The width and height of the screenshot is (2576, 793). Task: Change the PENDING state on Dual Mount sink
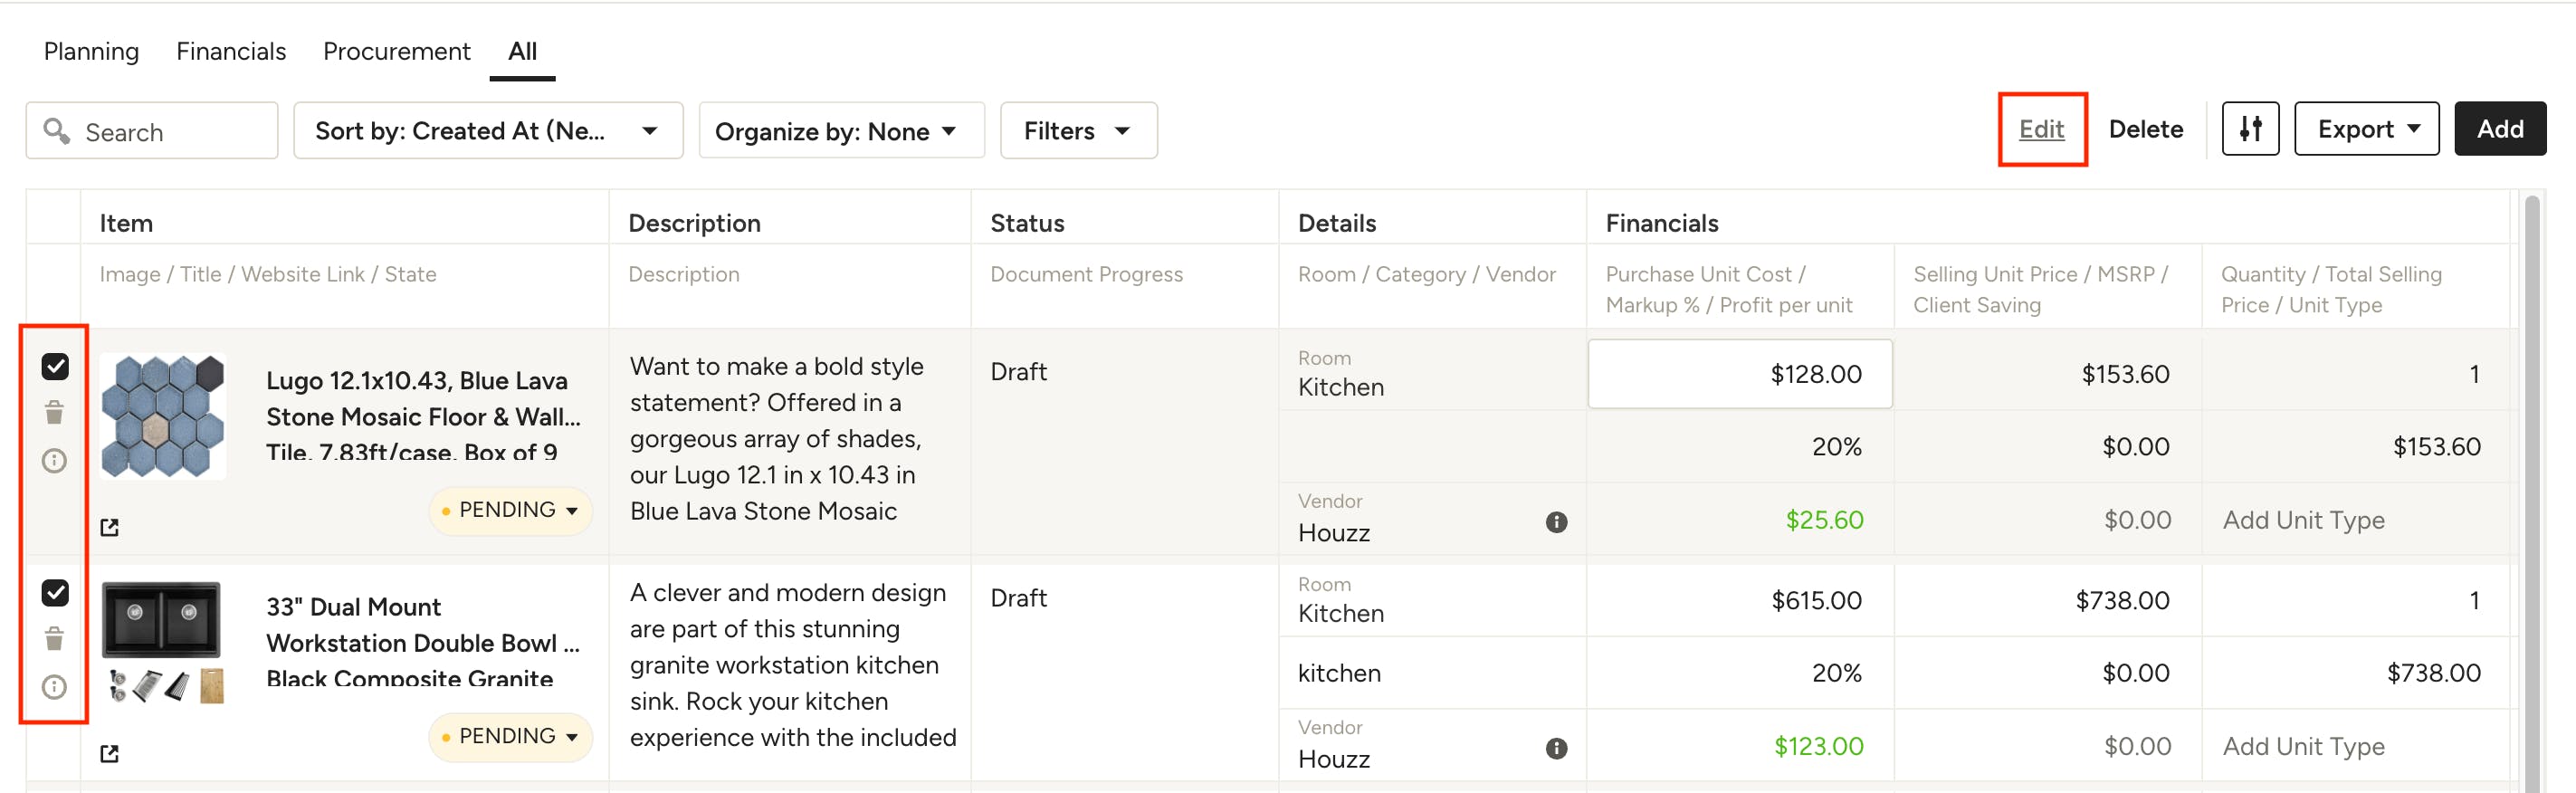click(x=510, y=736)
